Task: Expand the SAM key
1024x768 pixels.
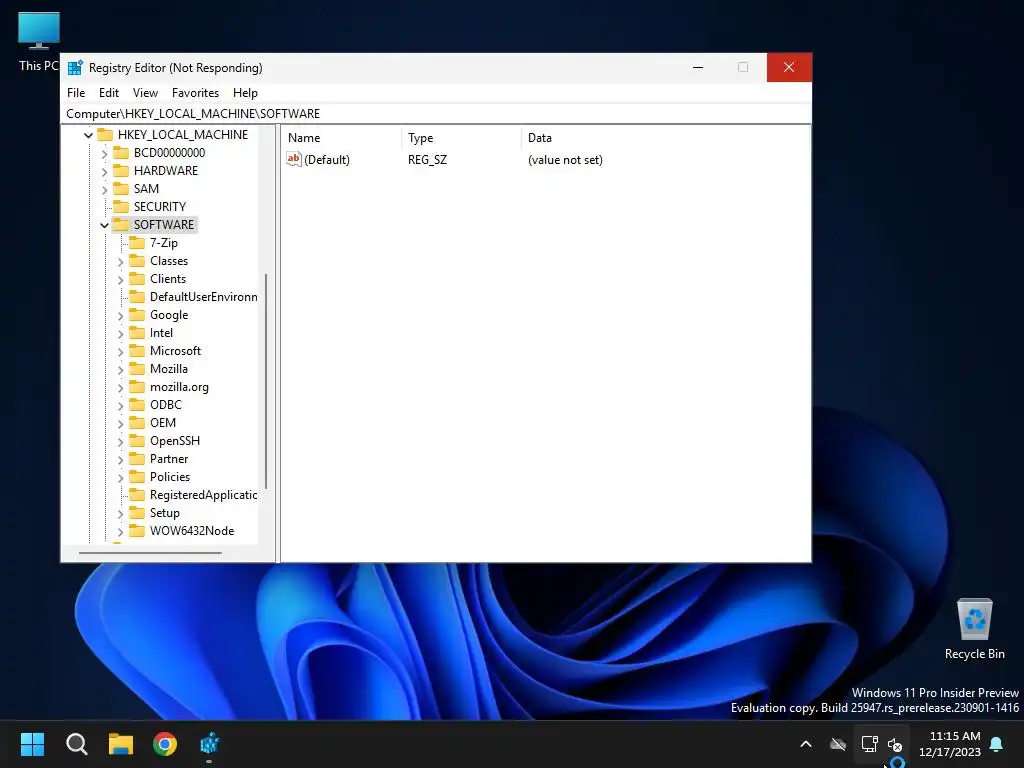Action: point(104,189)
